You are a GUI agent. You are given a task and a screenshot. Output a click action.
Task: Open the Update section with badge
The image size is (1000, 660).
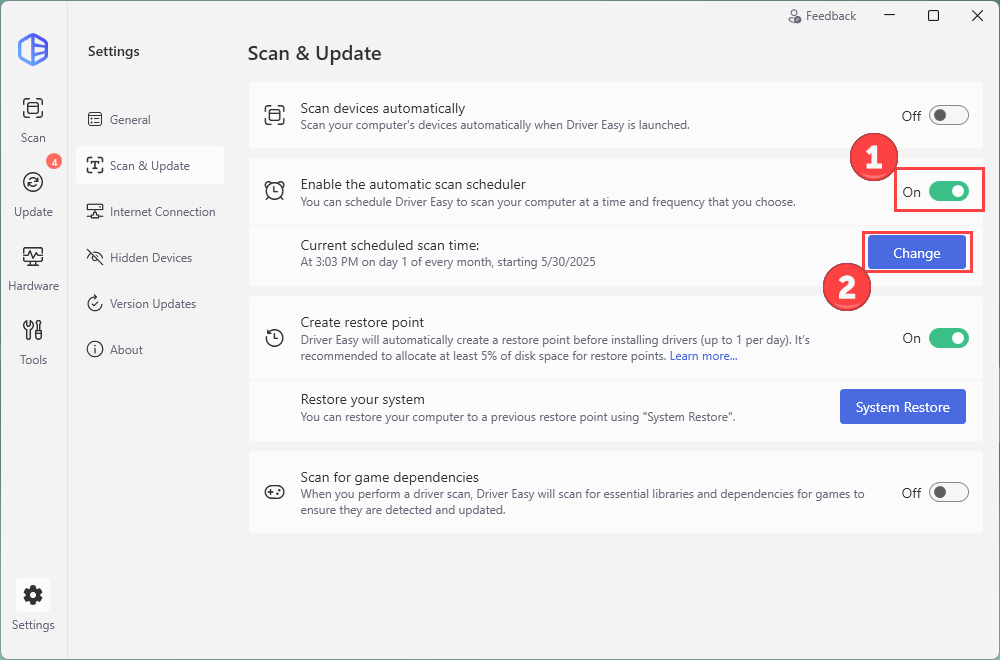point(33,192)
